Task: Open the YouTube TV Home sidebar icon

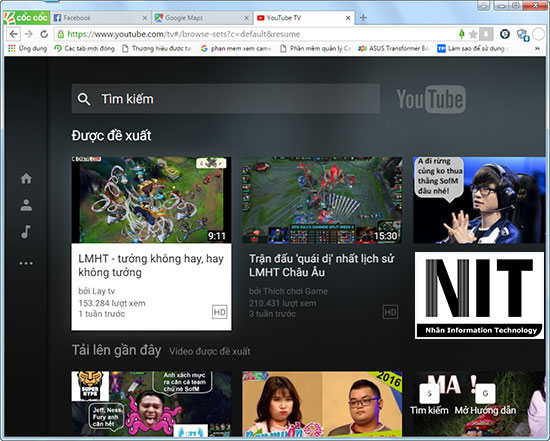Action: pos(26,179)
